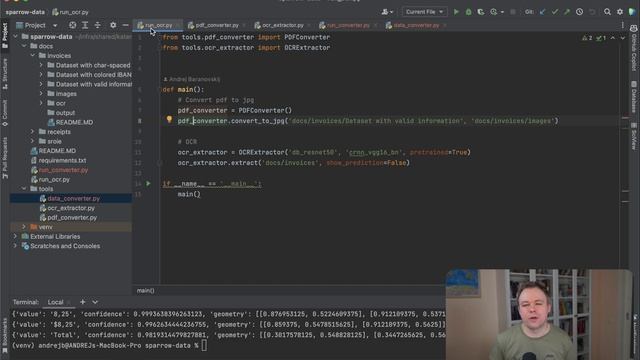Open the Structure tool window
The height and width of the screenshot is (360, 640).
click(5, 74)
